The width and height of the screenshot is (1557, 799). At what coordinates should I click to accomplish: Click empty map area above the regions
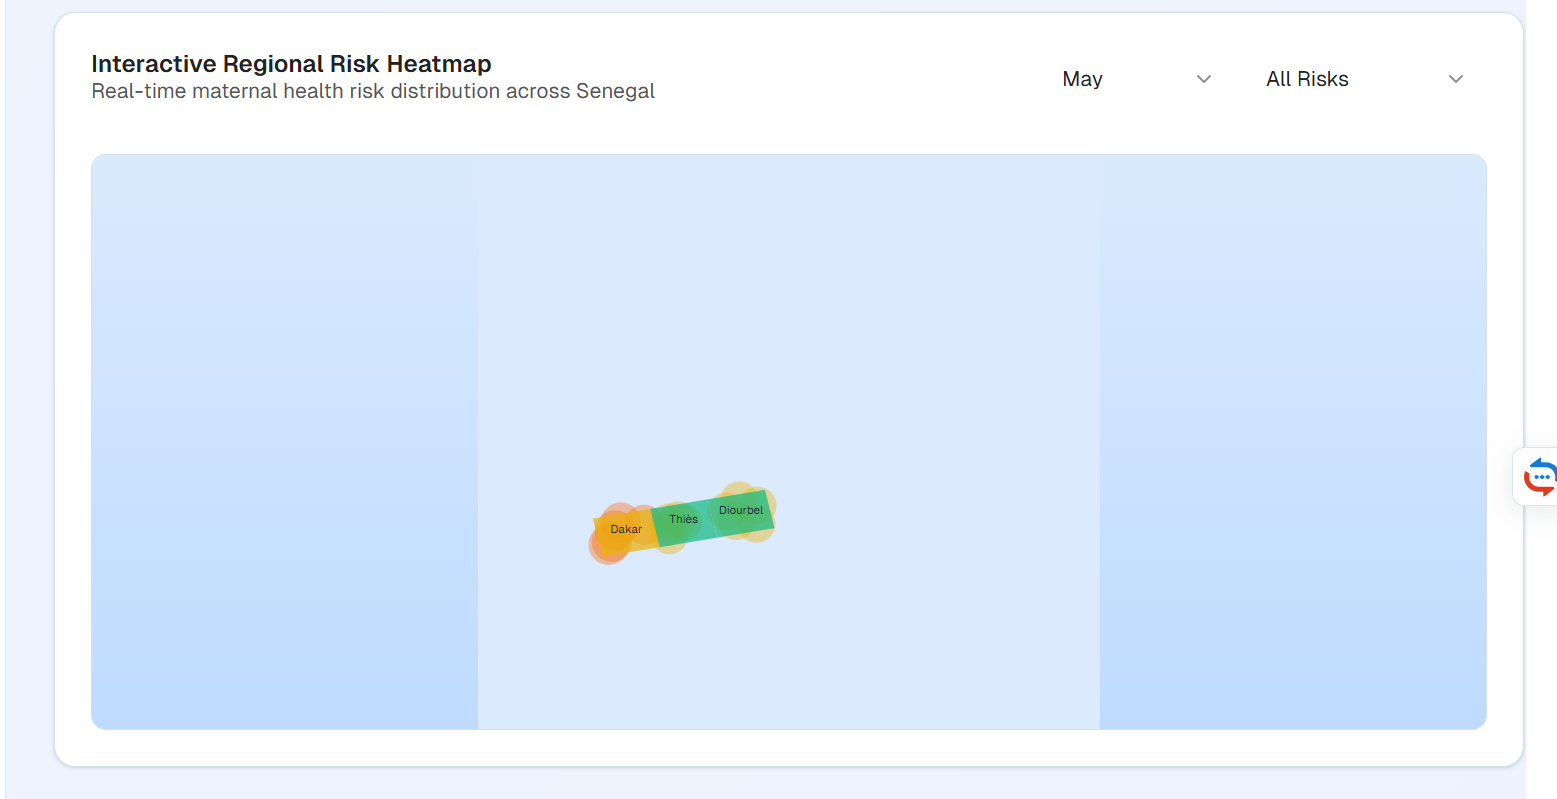788,320
